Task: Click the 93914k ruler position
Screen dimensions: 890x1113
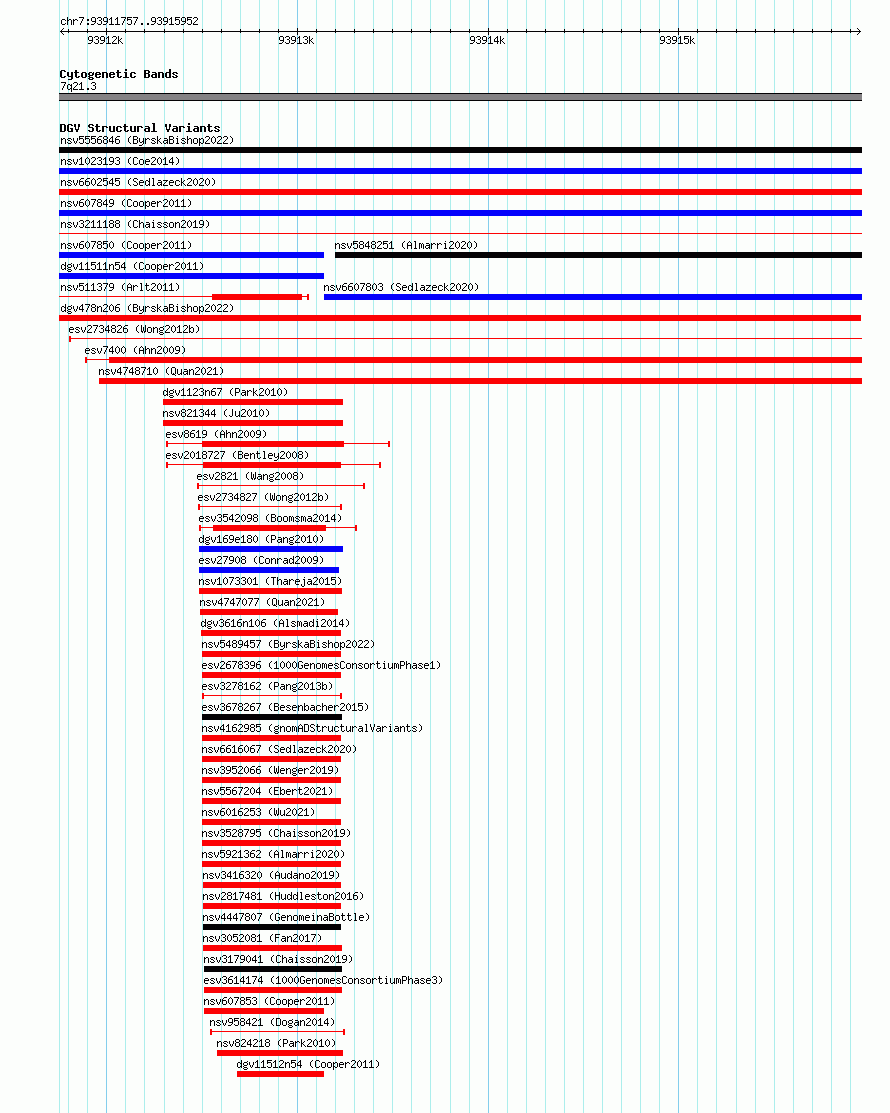Action: point(488,40)
